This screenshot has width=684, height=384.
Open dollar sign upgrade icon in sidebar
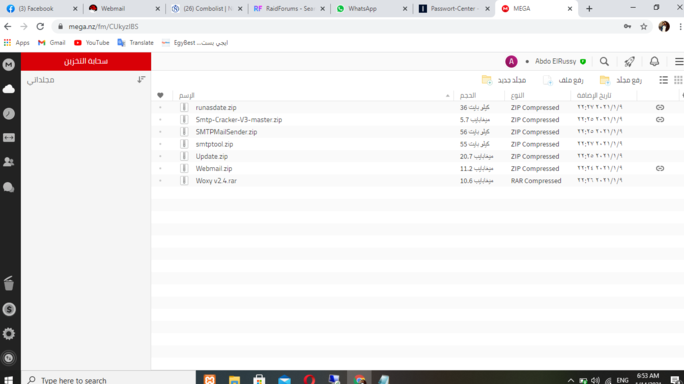(x=9, y=309)
